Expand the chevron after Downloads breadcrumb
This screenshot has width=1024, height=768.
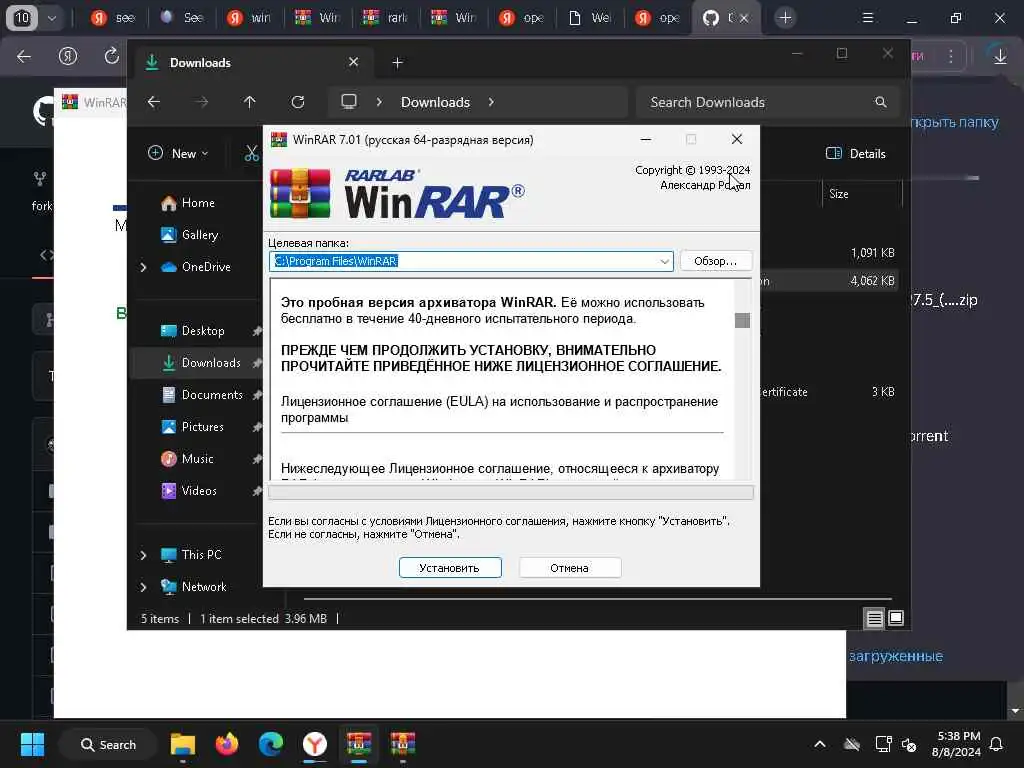click(x=491, y=102)
